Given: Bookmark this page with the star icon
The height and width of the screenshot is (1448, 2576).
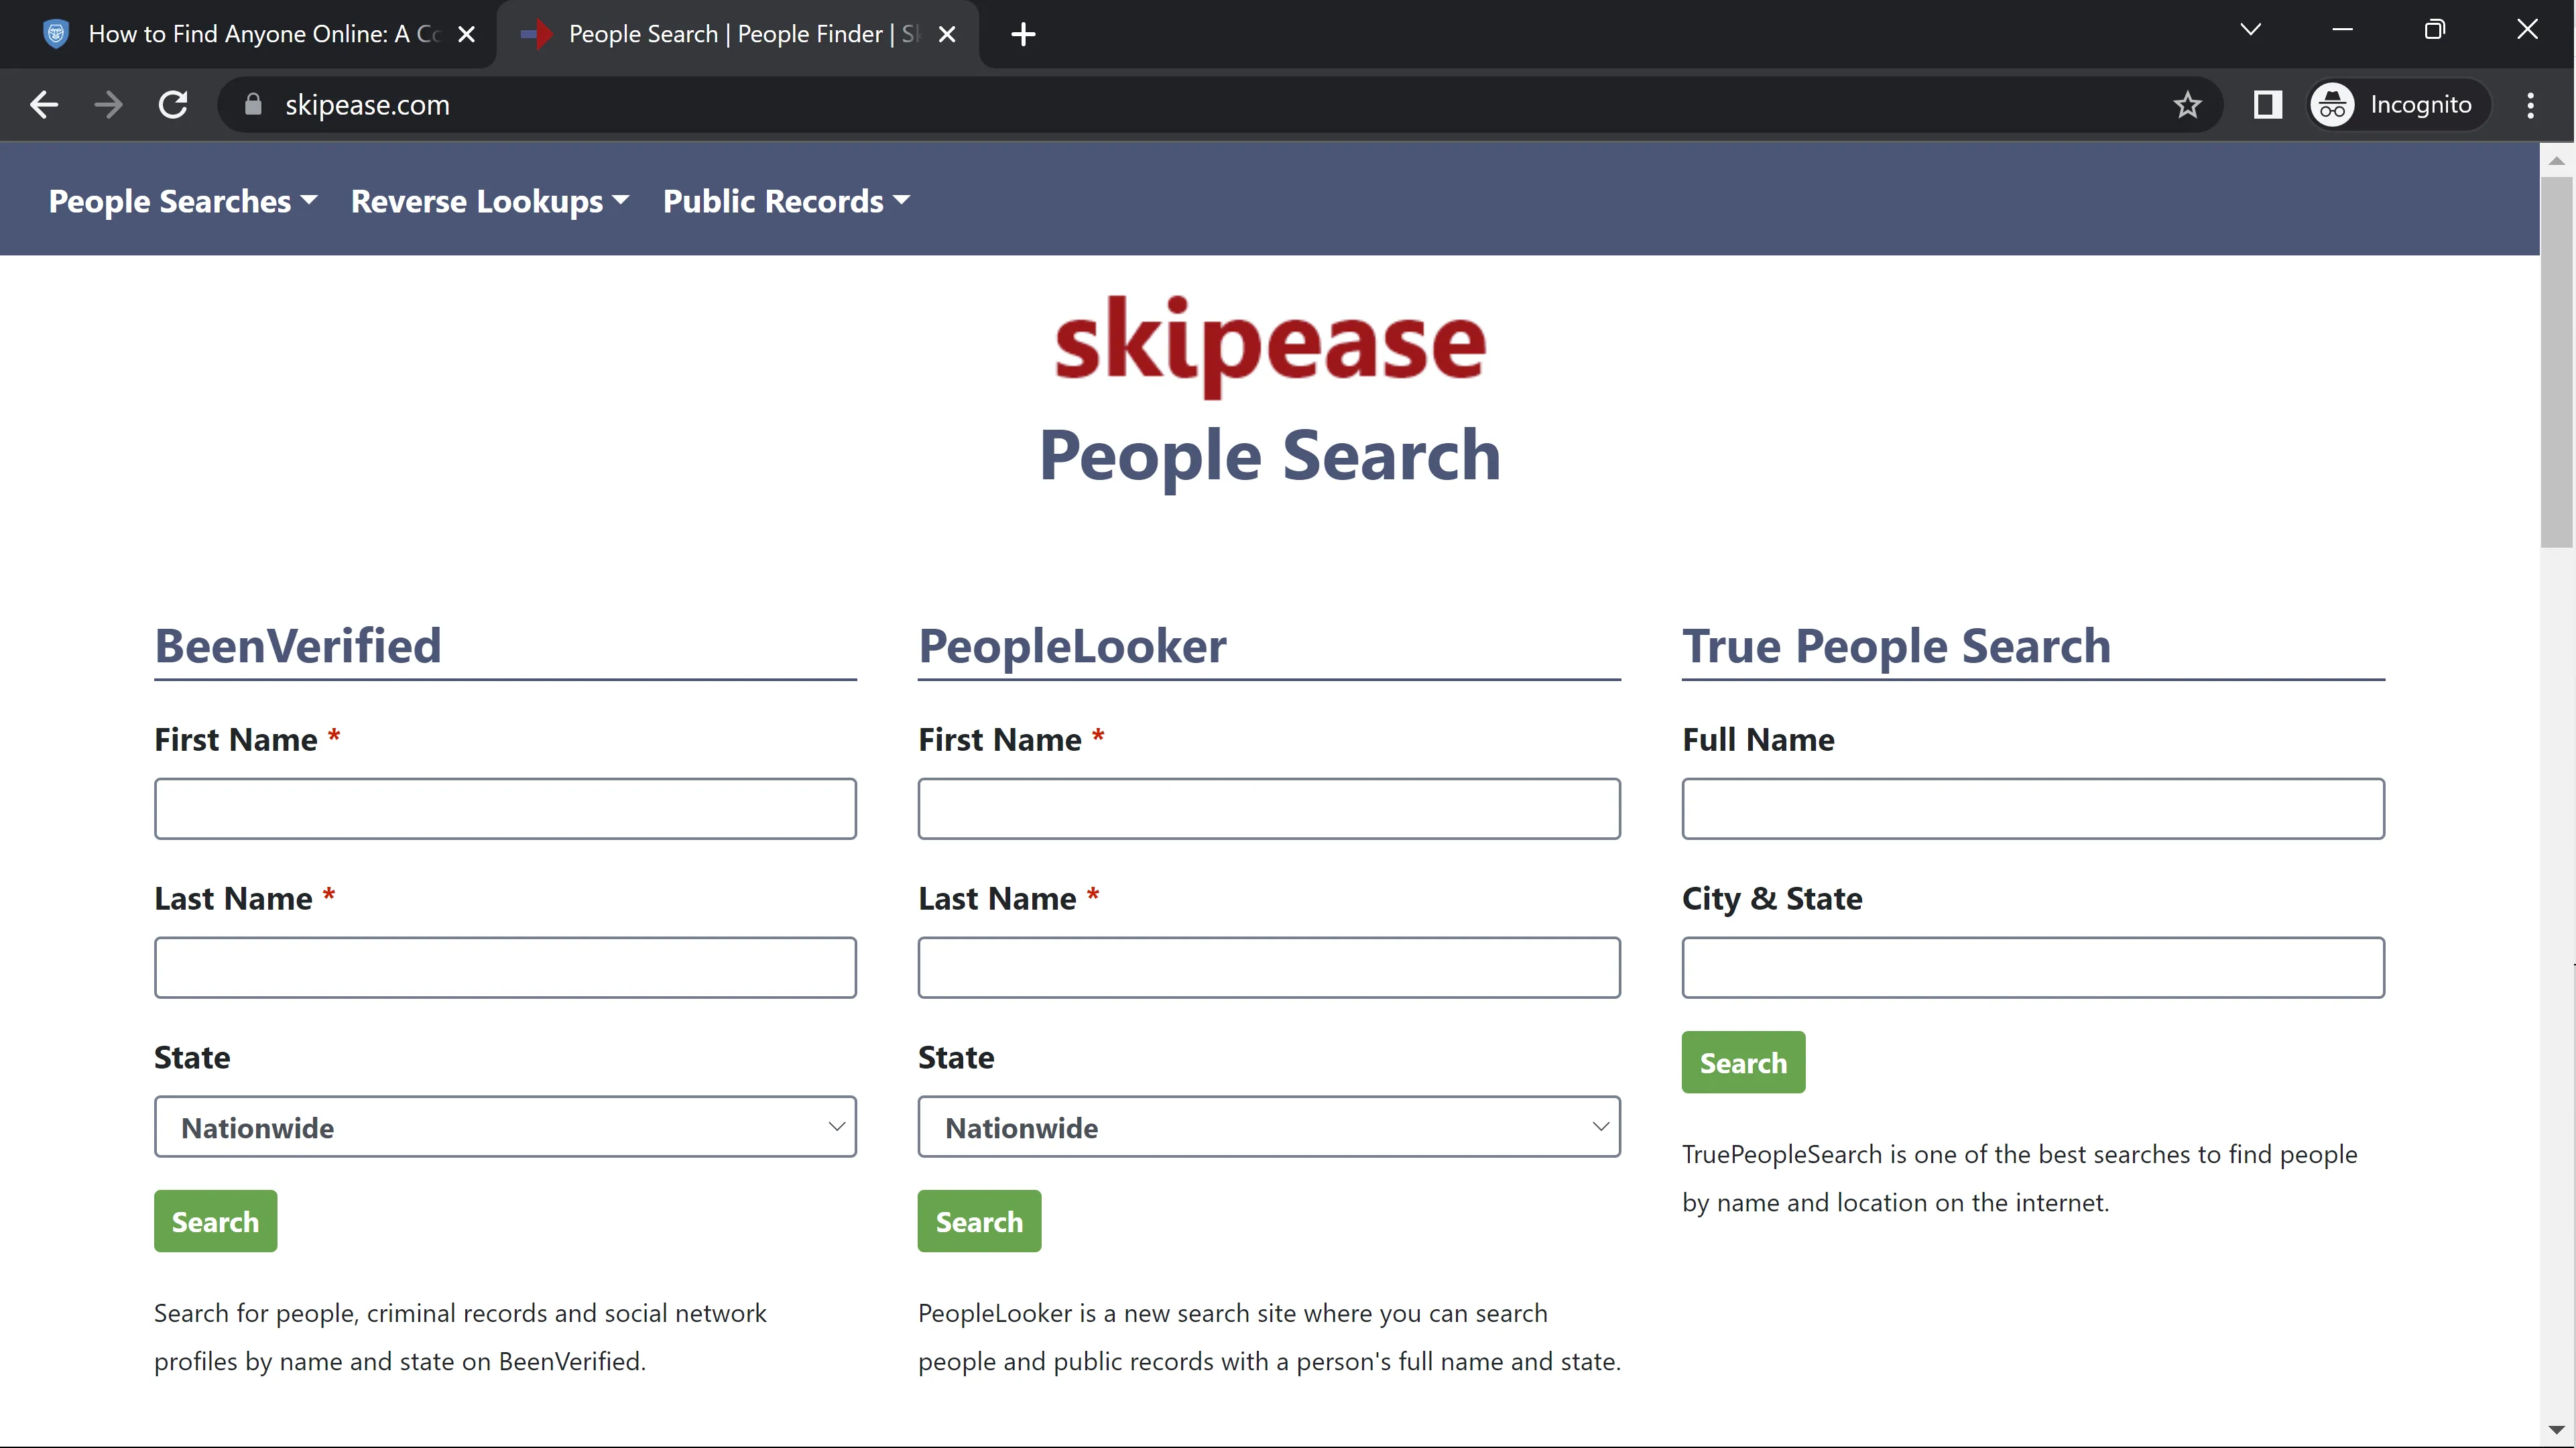Looking at the screenshot, I should 2187,105.
